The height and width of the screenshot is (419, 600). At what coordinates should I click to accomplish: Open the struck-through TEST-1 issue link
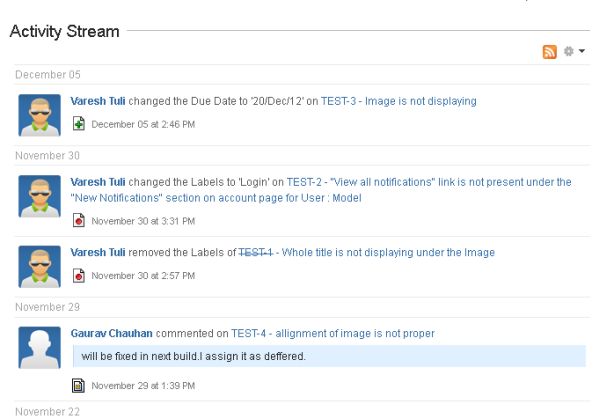256,252
